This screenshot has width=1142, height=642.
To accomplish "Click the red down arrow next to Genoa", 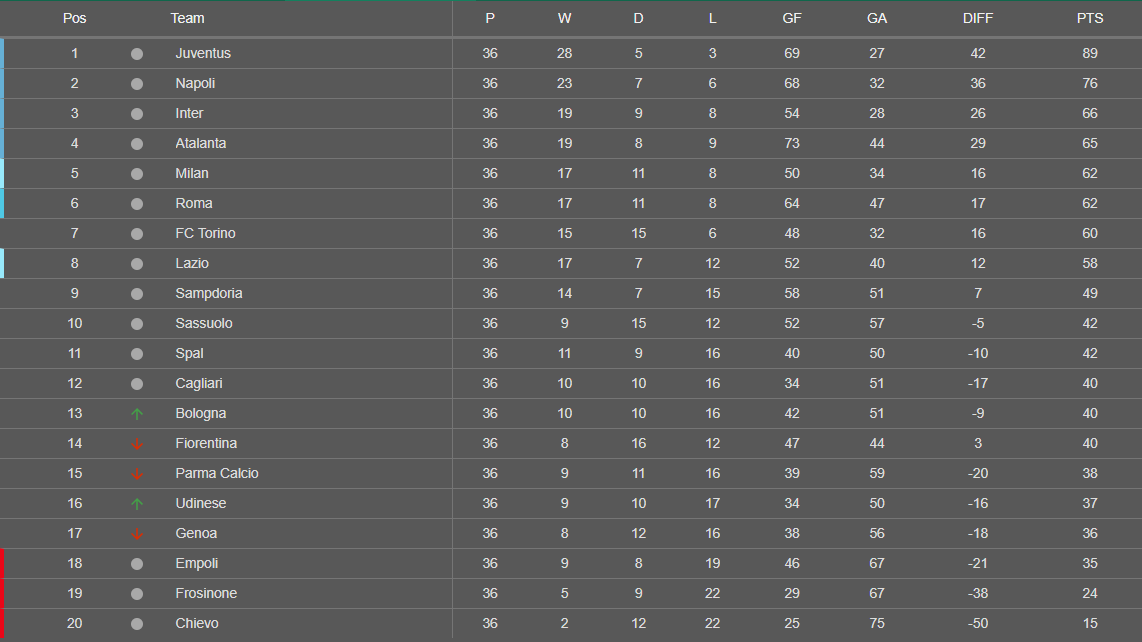I will click(137, 533).
